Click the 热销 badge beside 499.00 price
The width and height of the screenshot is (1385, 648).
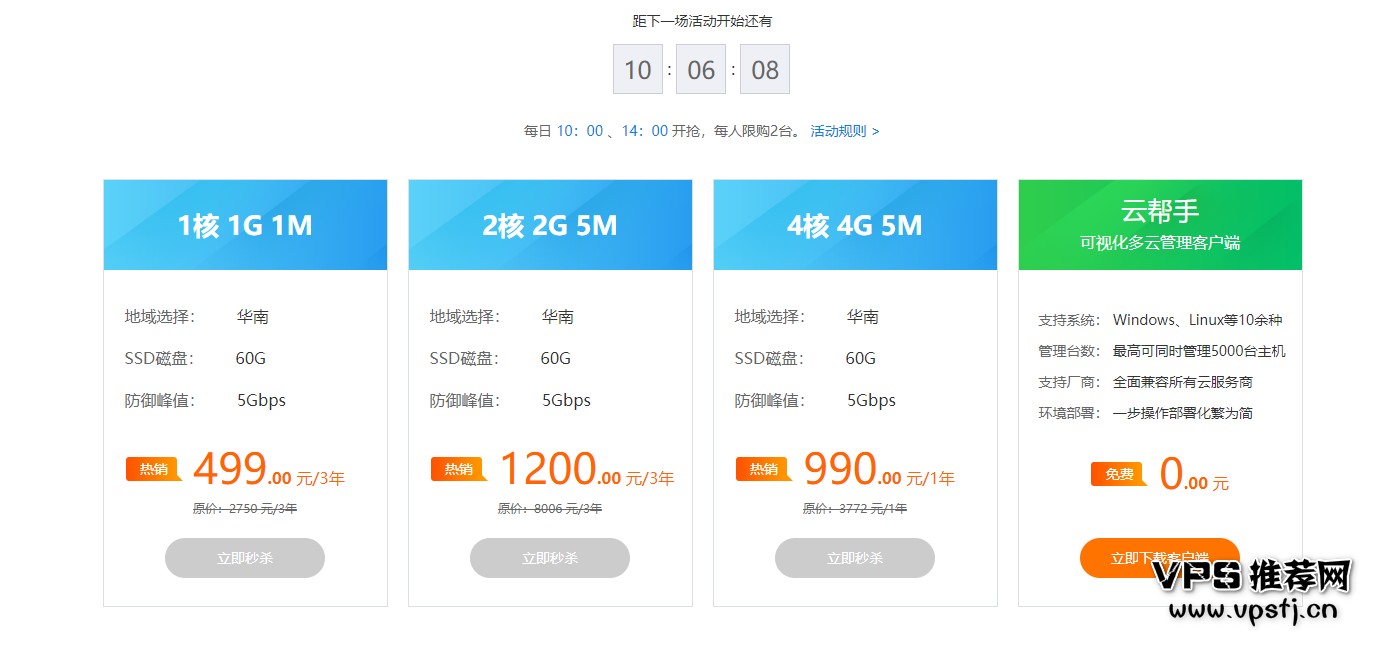153,469
